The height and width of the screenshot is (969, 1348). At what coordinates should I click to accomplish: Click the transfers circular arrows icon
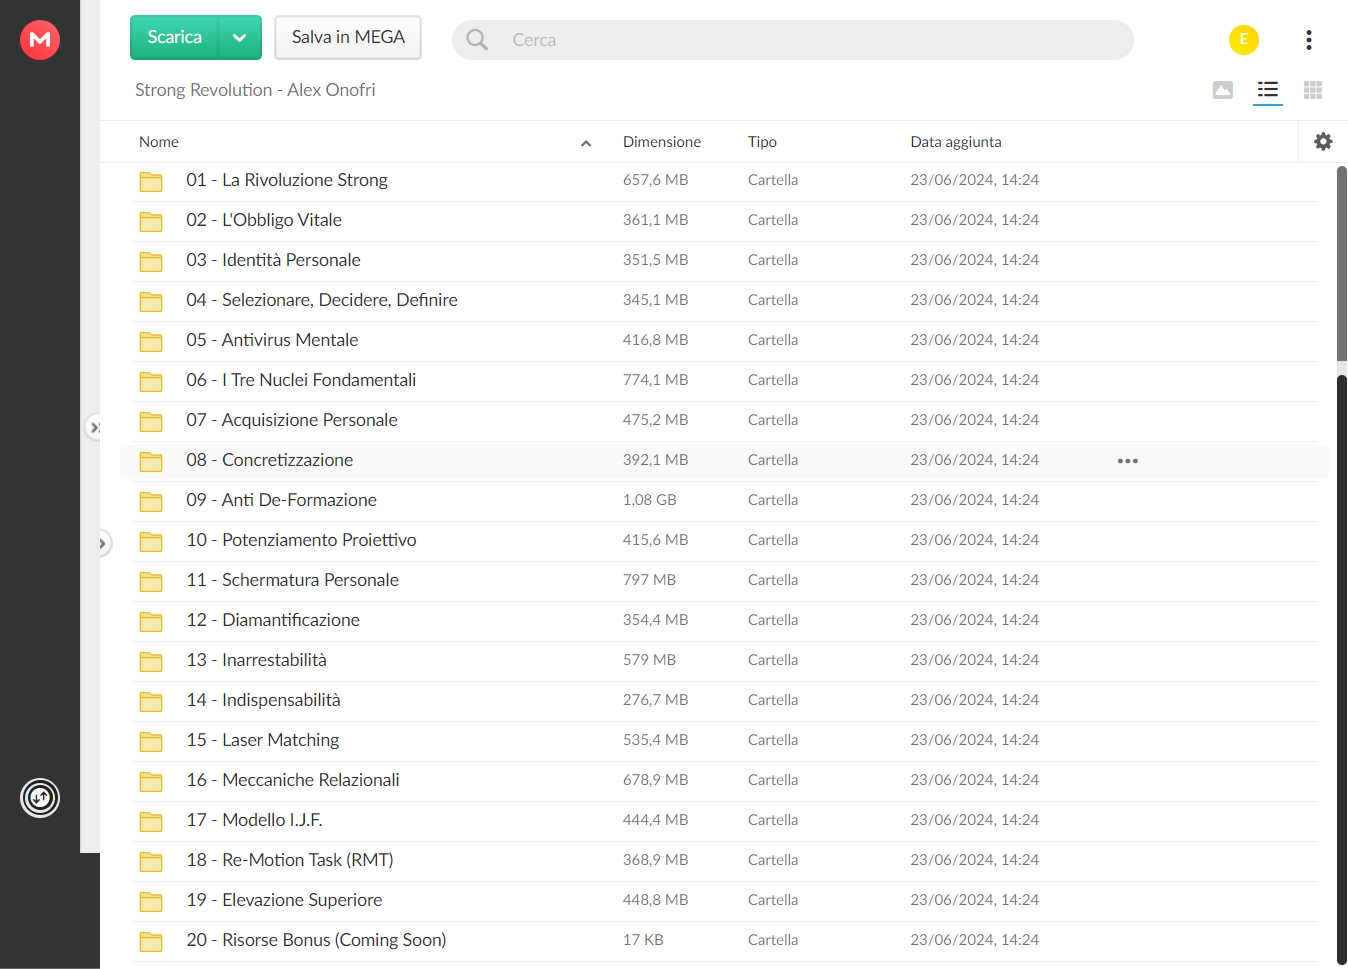[40, 798]
